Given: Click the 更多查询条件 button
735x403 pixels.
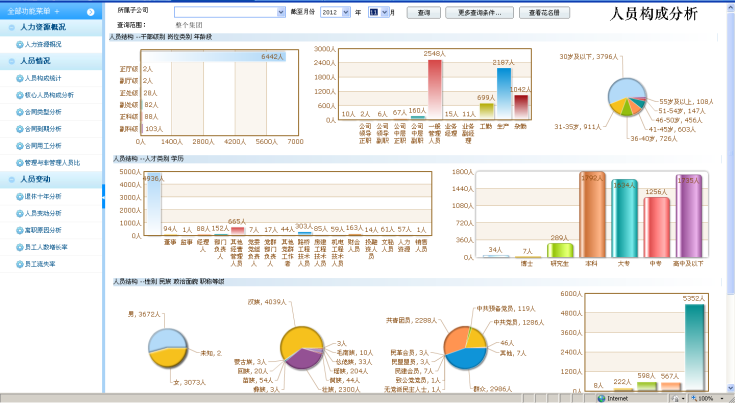Looking at the screenshot, I should pos(478,12).
